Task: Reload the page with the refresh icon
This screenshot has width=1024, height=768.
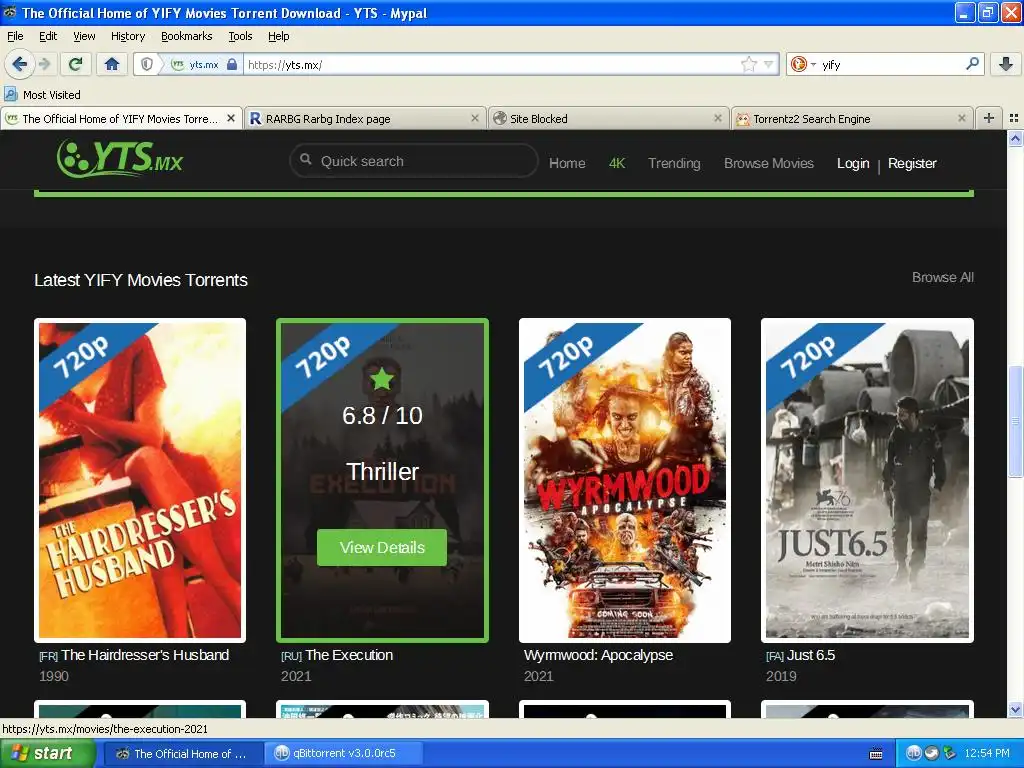Action: [76, 64]
